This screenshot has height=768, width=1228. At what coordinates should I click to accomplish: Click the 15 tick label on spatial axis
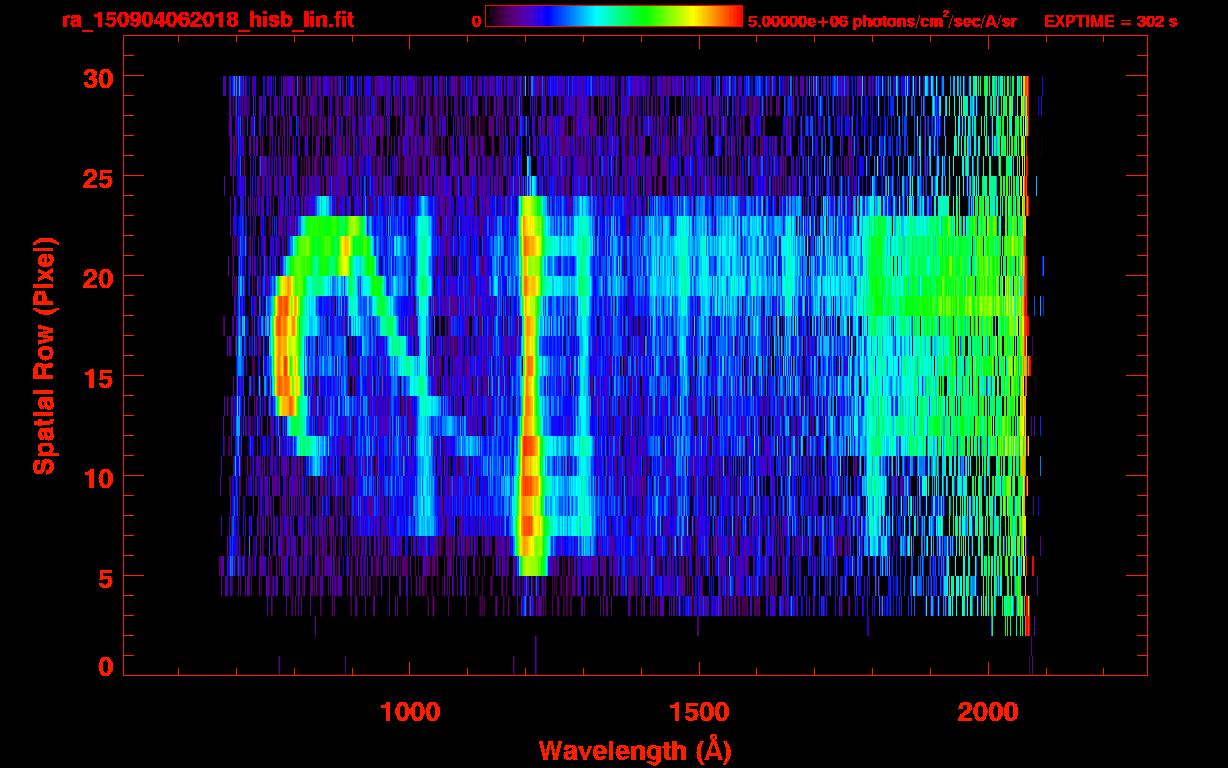(98, 376)
